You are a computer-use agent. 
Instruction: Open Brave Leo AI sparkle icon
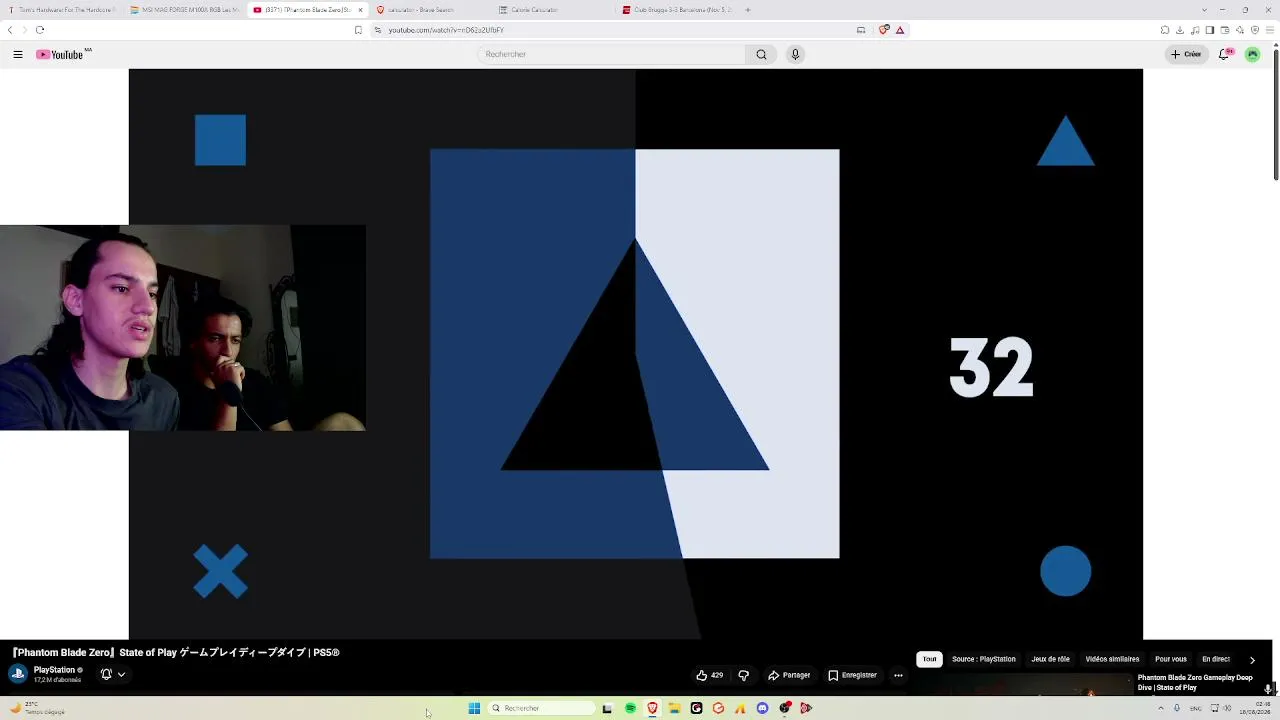point(1240,30)
